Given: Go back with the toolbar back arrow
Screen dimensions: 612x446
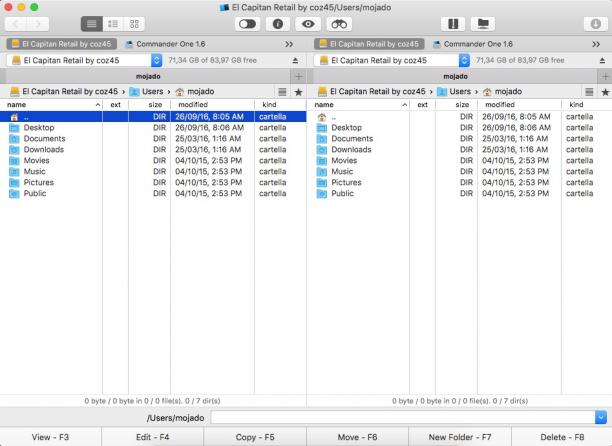Looking at the screenshot, I should pyautogui.click(x=16, y=24).
